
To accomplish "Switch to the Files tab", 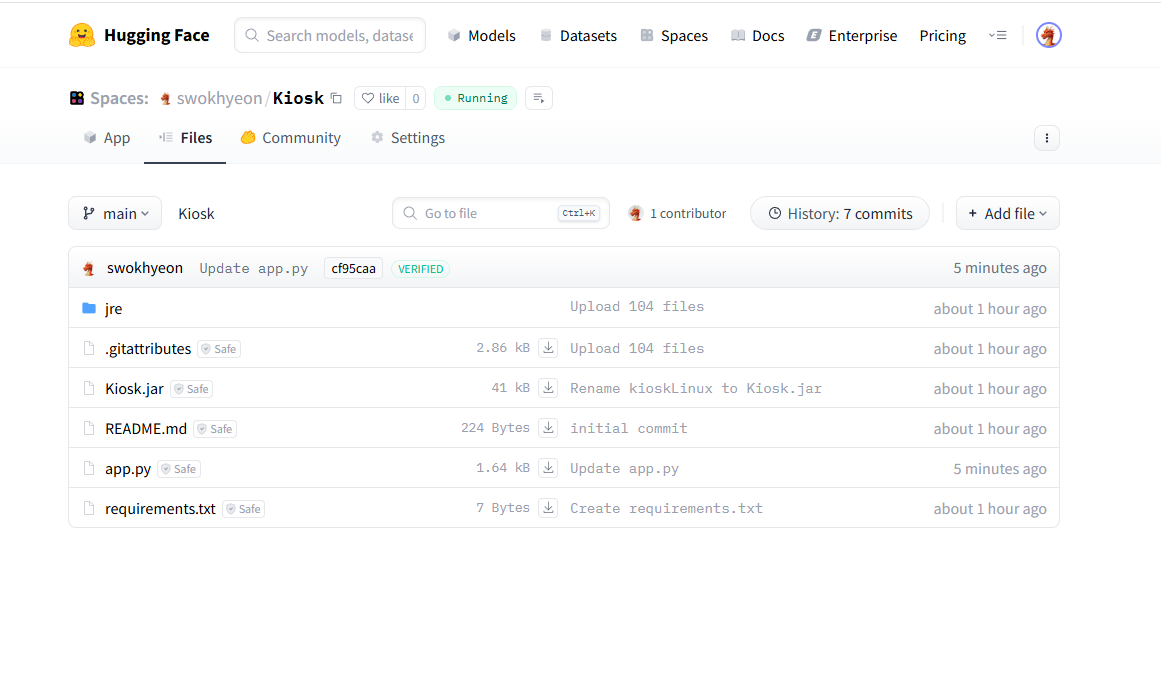I will point(185,138).
